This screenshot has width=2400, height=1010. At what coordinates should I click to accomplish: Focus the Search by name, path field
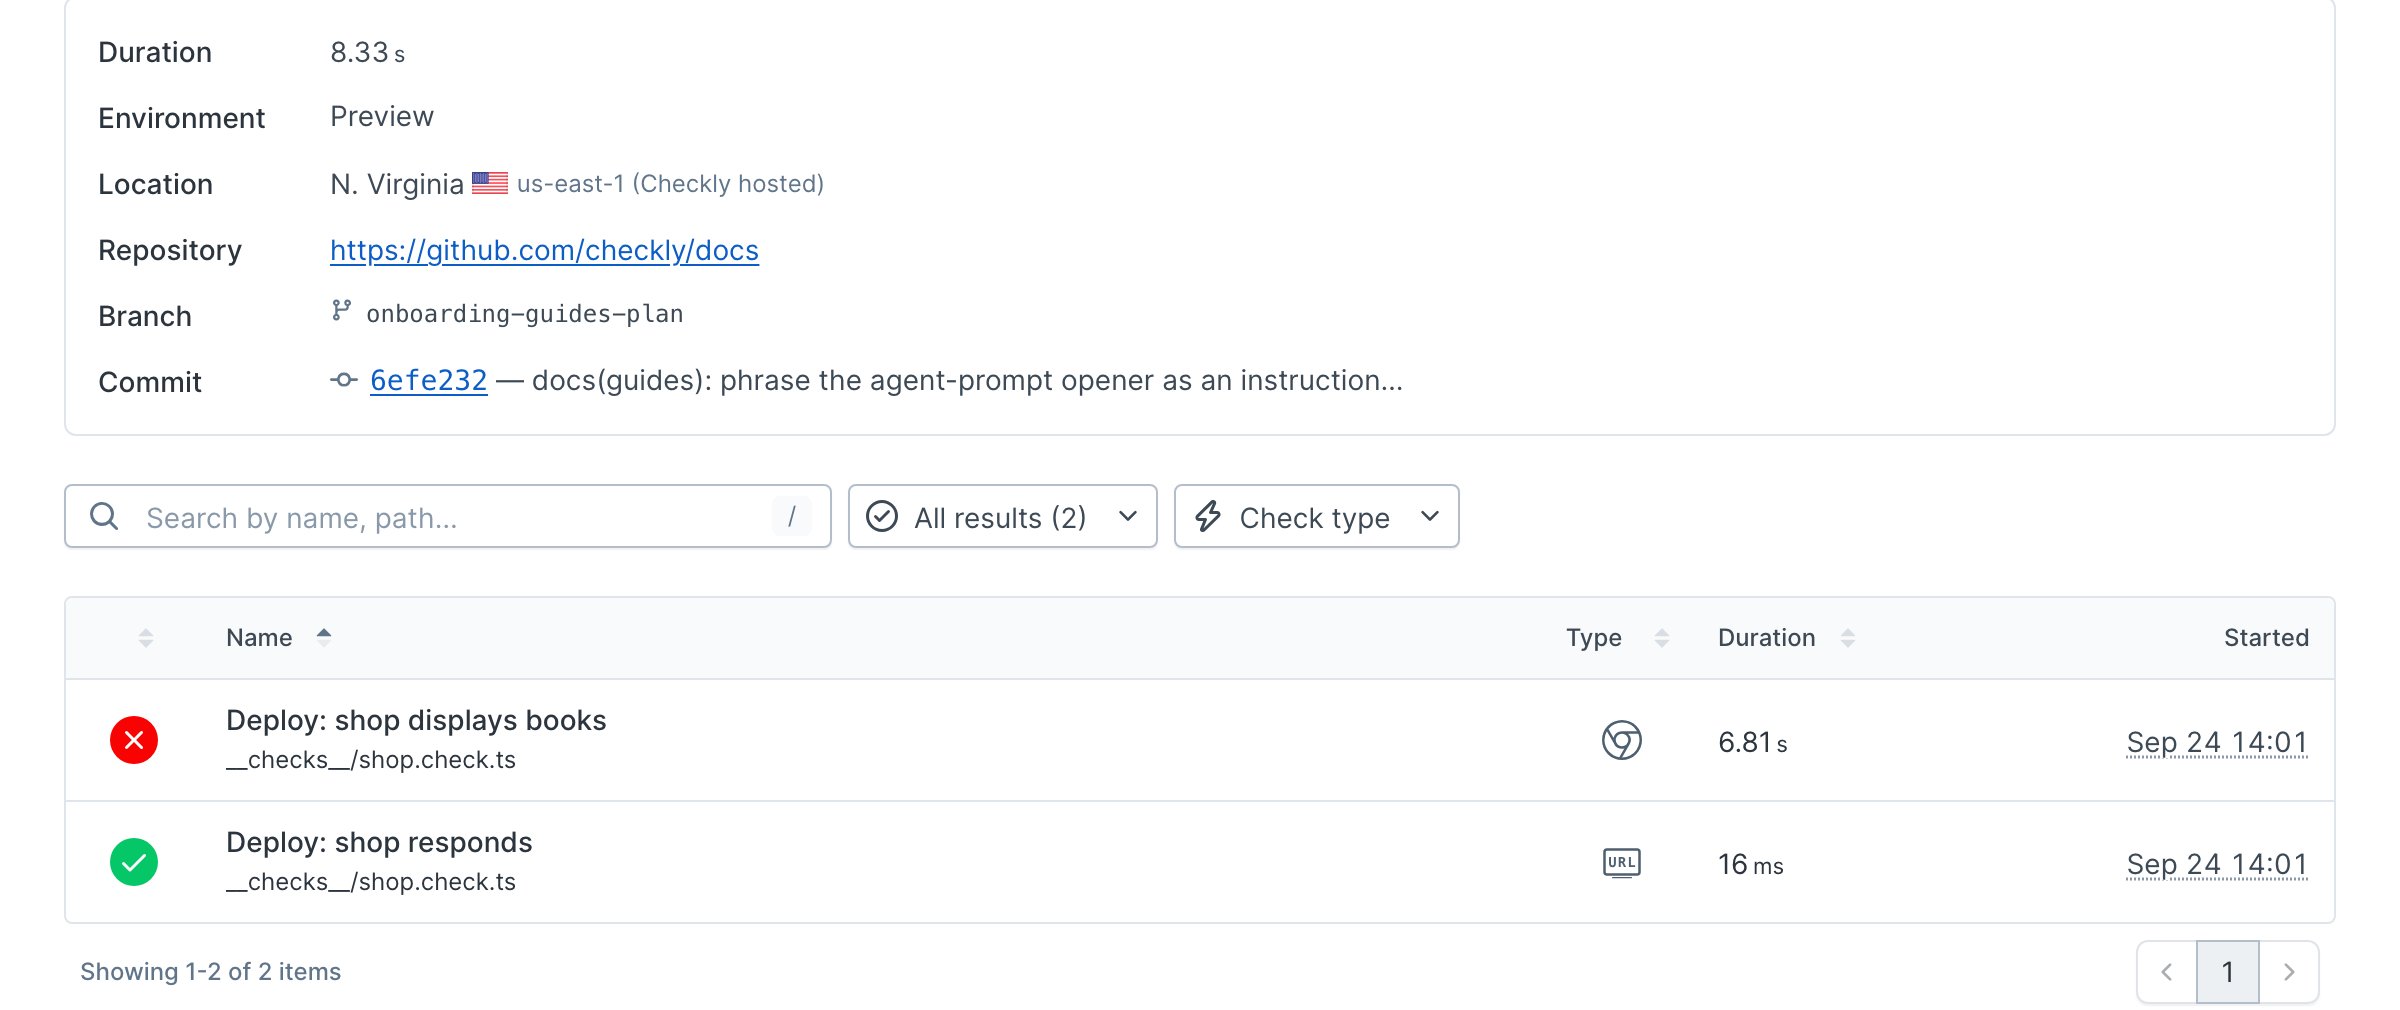point(448,516)
